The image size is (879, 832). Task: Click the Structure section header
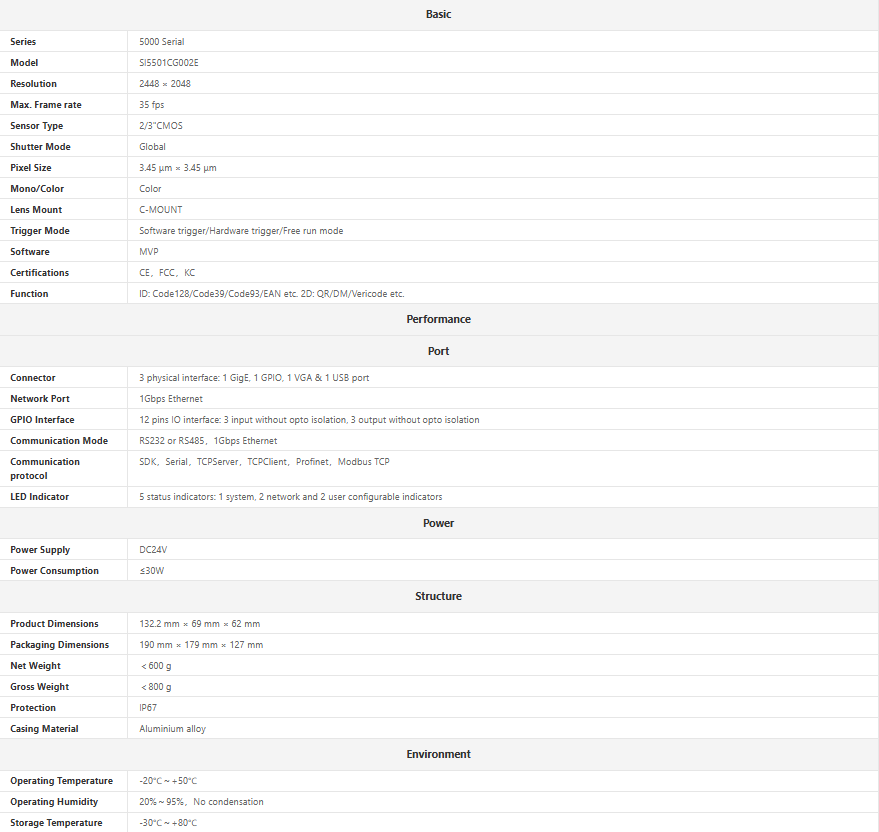[x=438, y=596]
